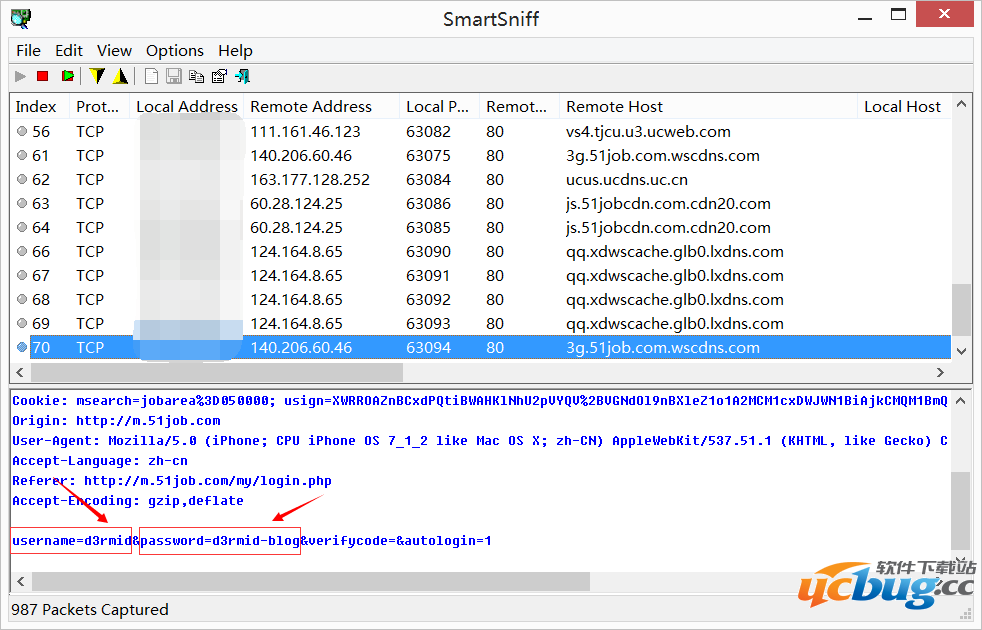Open the Properties toolbar icon
This screenshot has width=982, height=630.
click(219, 76)
